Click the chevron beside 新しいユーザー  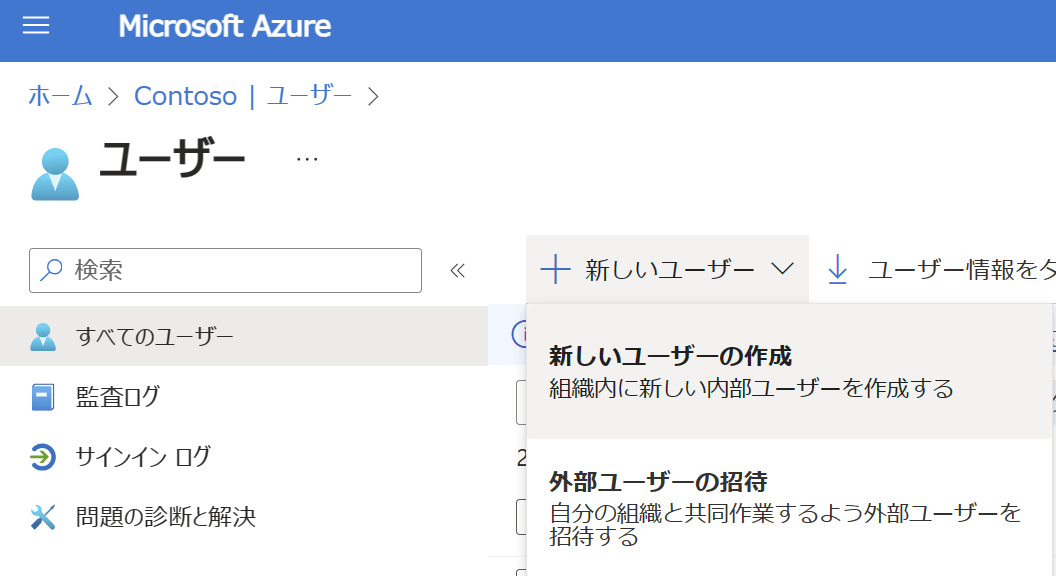[783, 269]
